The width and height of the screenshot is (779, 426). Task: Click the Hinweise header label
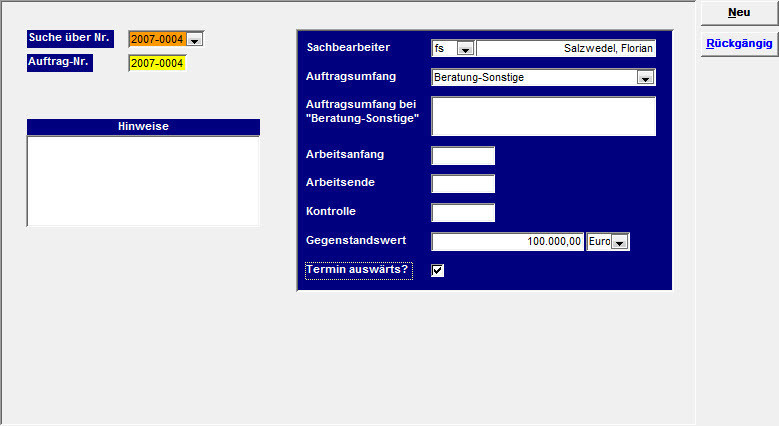(143, 127)
